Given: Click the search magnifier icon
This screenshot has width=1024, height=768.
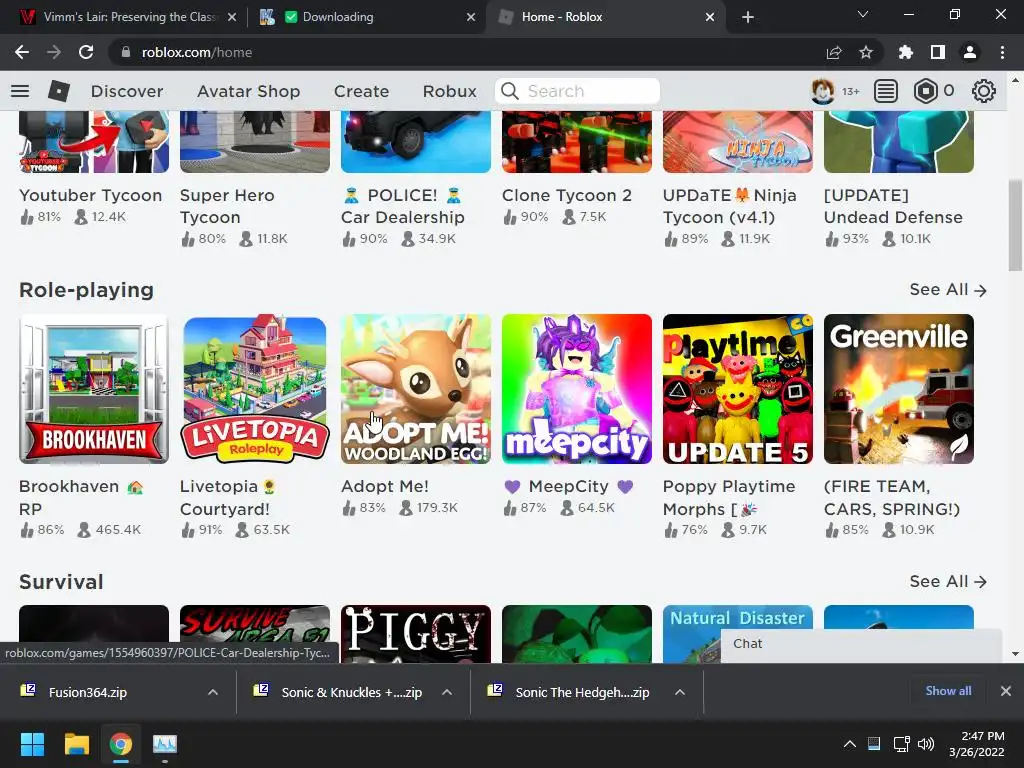Looking at the screenshot, I should pos(510,91).
